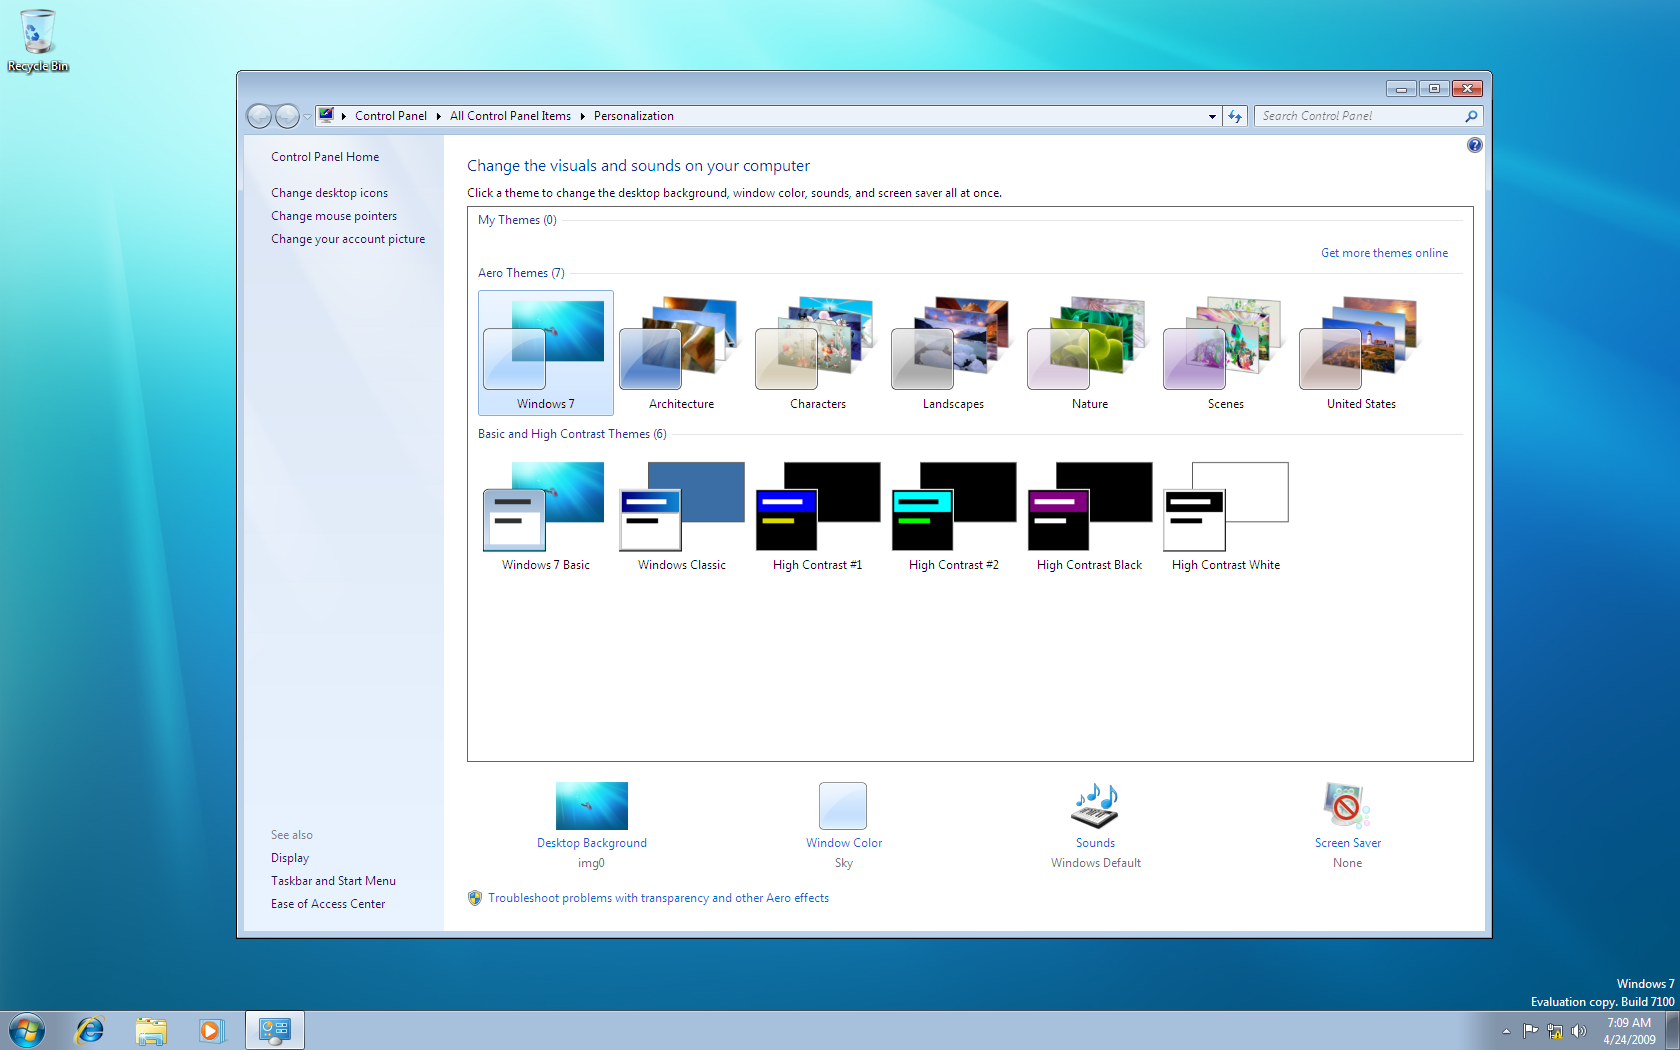
Task: Open Desktop Background settings
Action: click(591, 805)
